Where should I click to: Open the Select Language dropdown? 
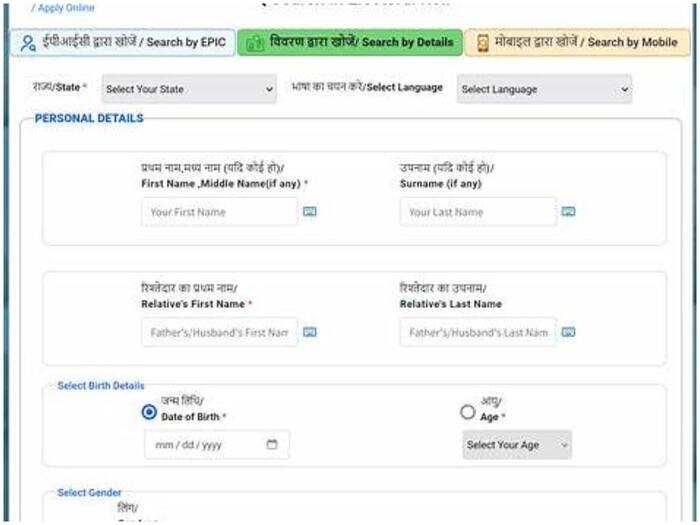tap(544, 89)
